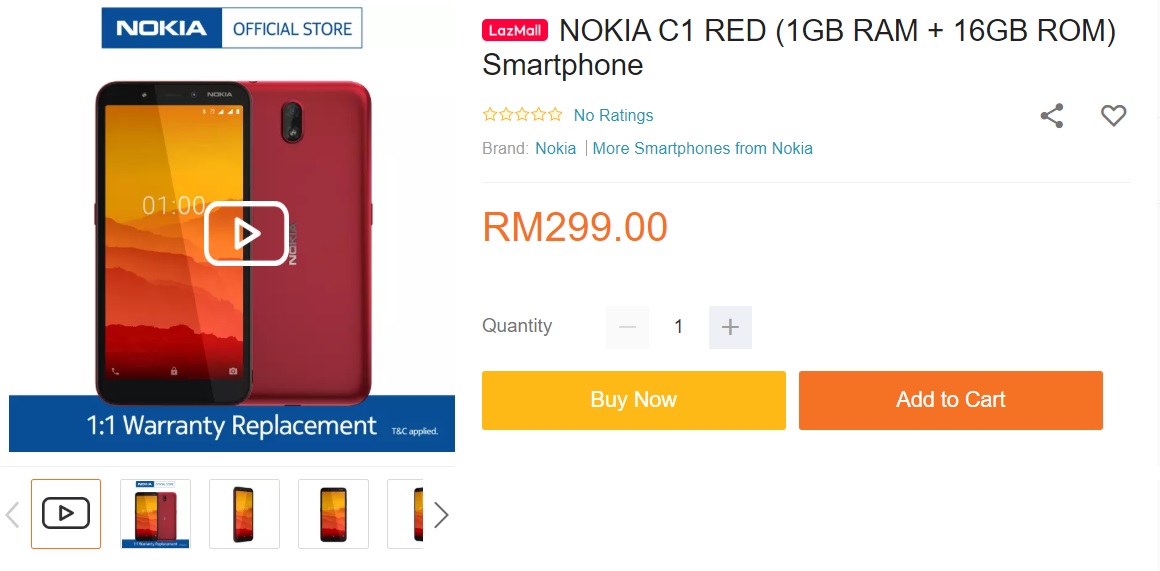1160x571 pixels.
Task: Open the Nokia brand link
Action: pos(556,149)
